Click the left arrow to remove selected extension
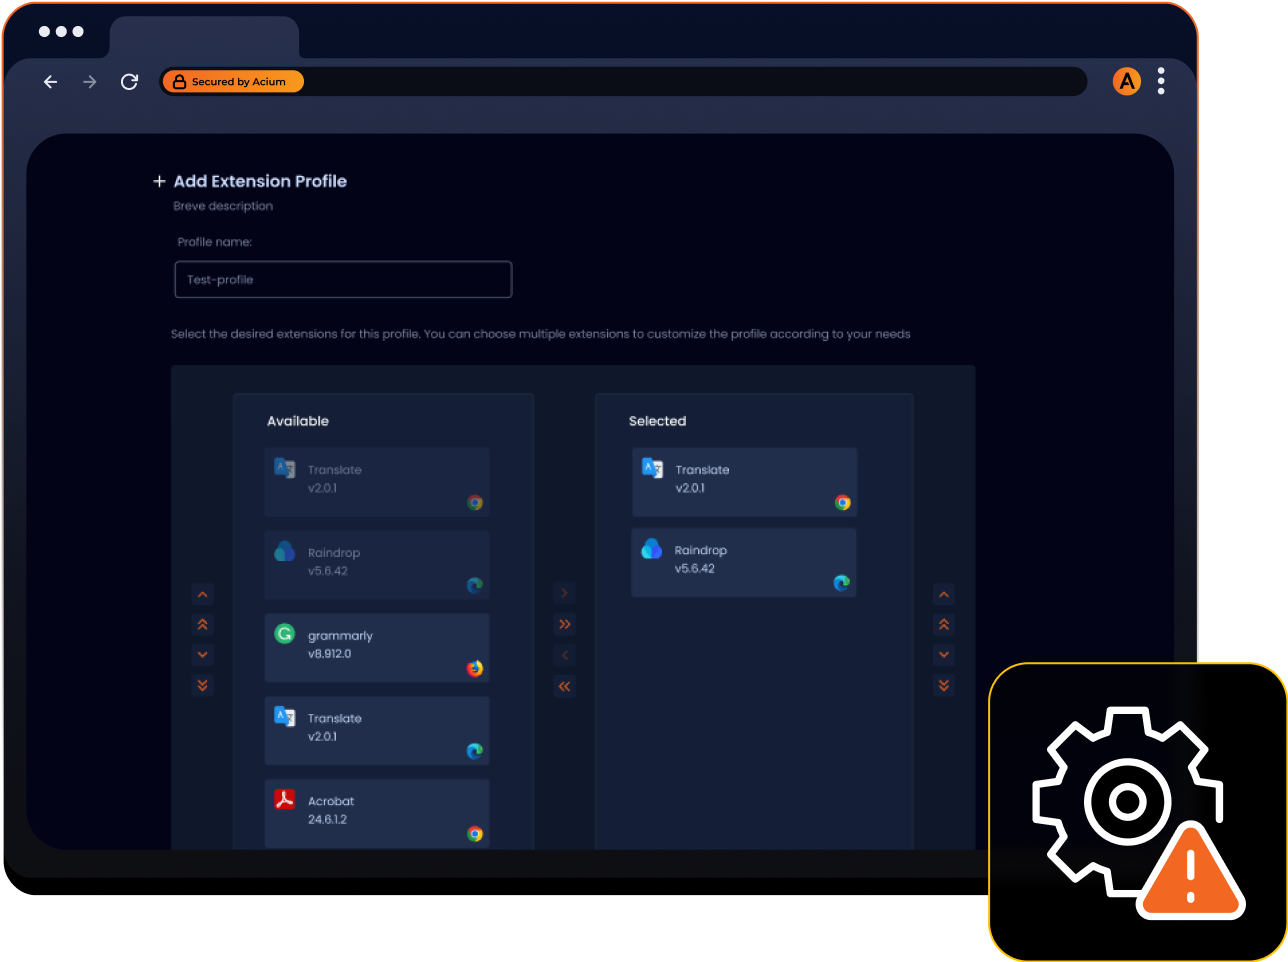 pos(564,655)
